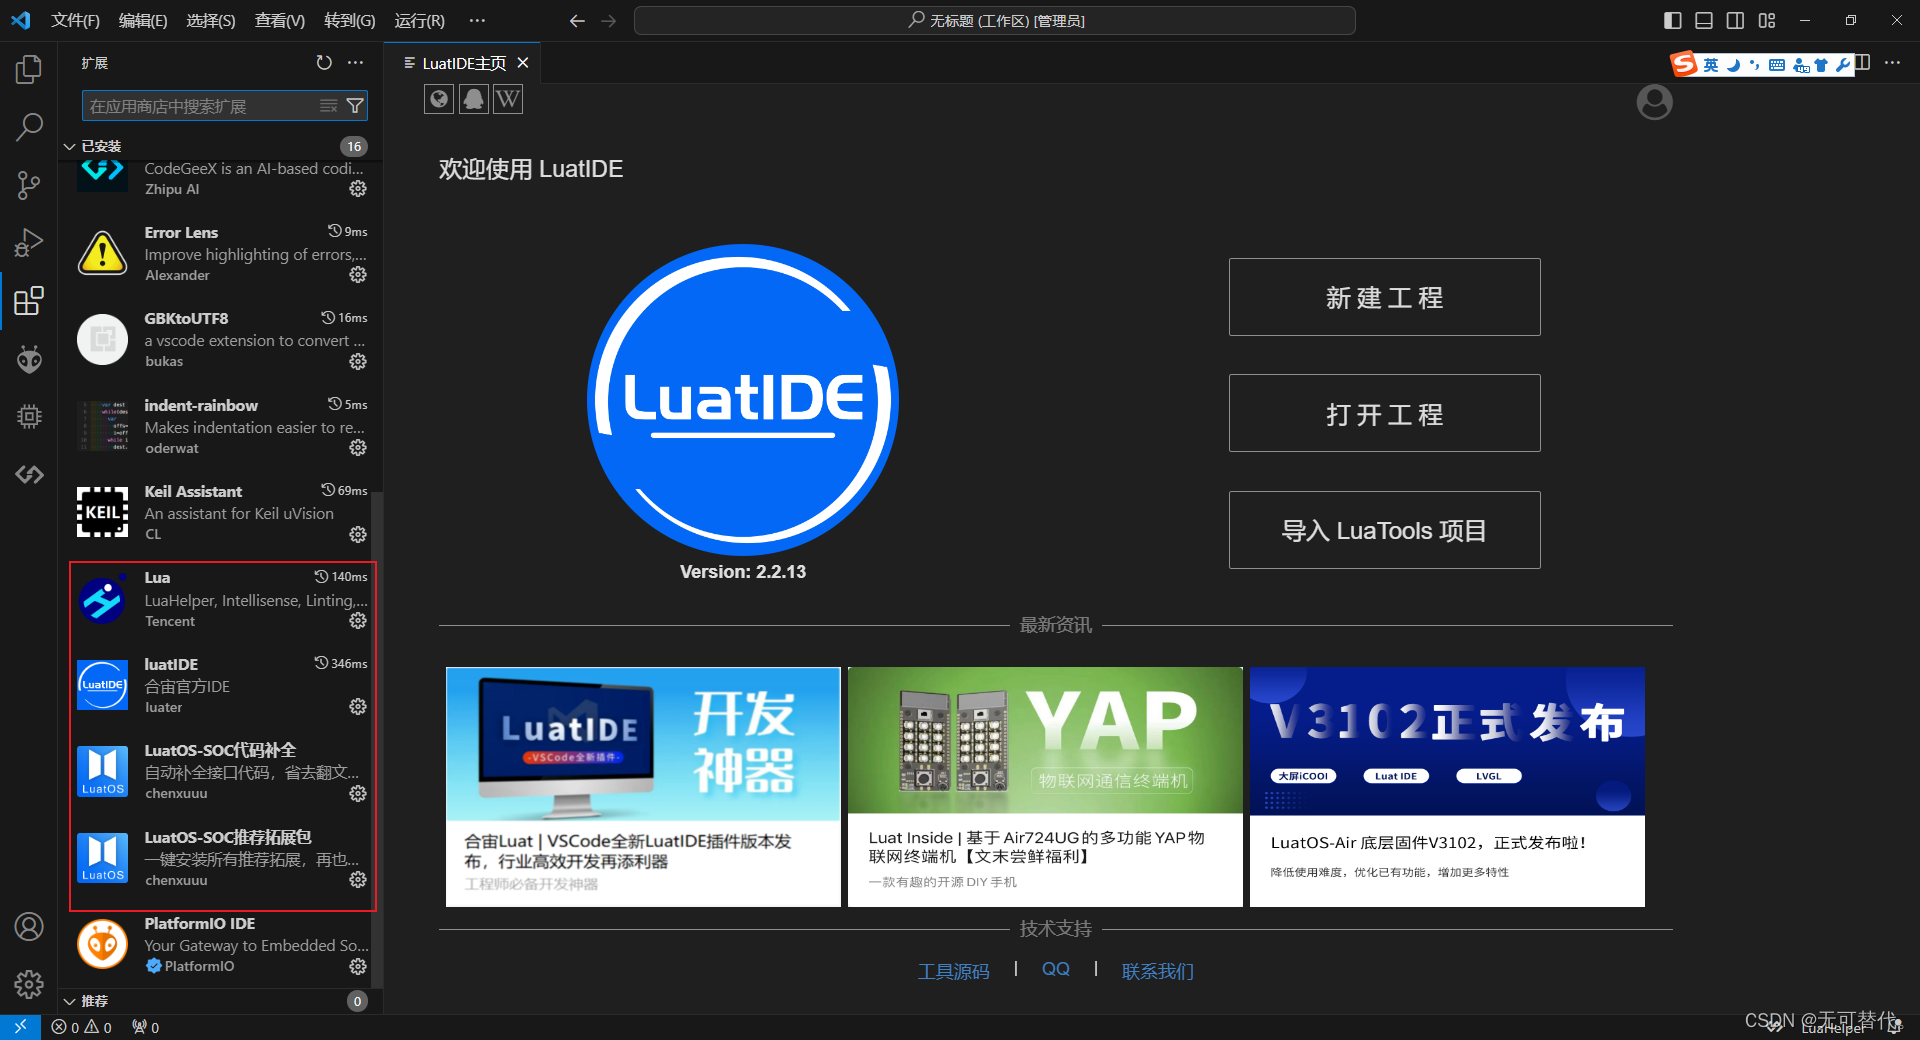Open settings for the Lua extension by Tencent
Viewport: 1920px width, 1040px height.
pos(358,621)
